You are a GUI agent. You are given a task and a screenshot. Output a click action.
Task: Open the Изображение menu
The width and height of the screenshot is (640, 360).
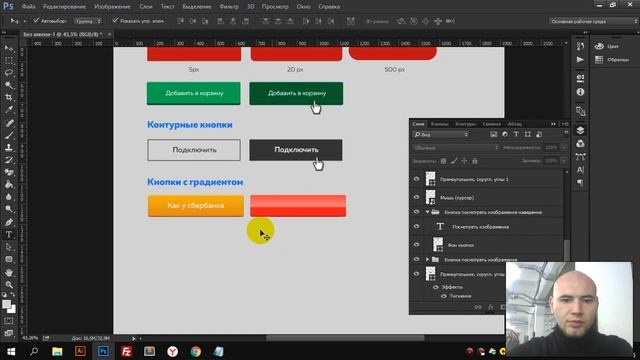(112, 7)
